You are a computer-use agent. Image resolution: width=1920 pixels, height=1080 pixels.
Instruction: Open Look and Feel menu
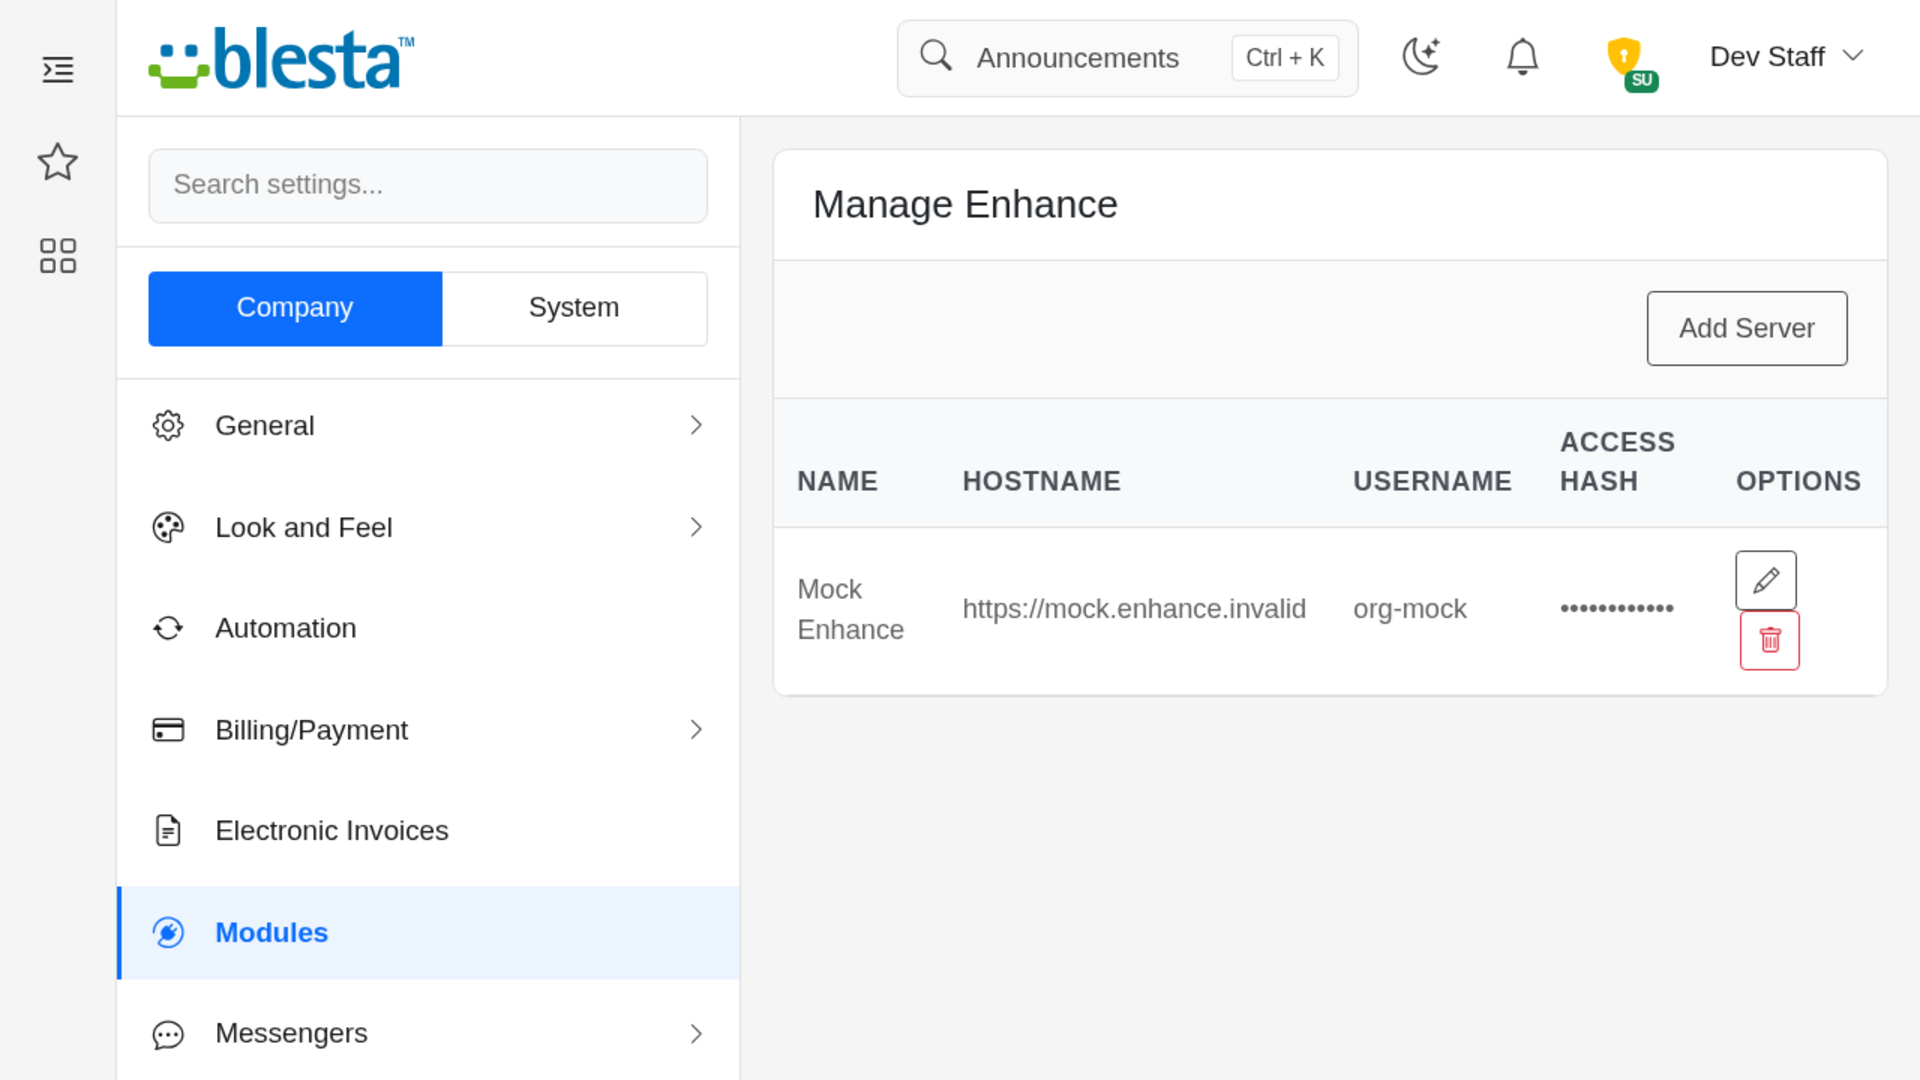pos(428,527)
